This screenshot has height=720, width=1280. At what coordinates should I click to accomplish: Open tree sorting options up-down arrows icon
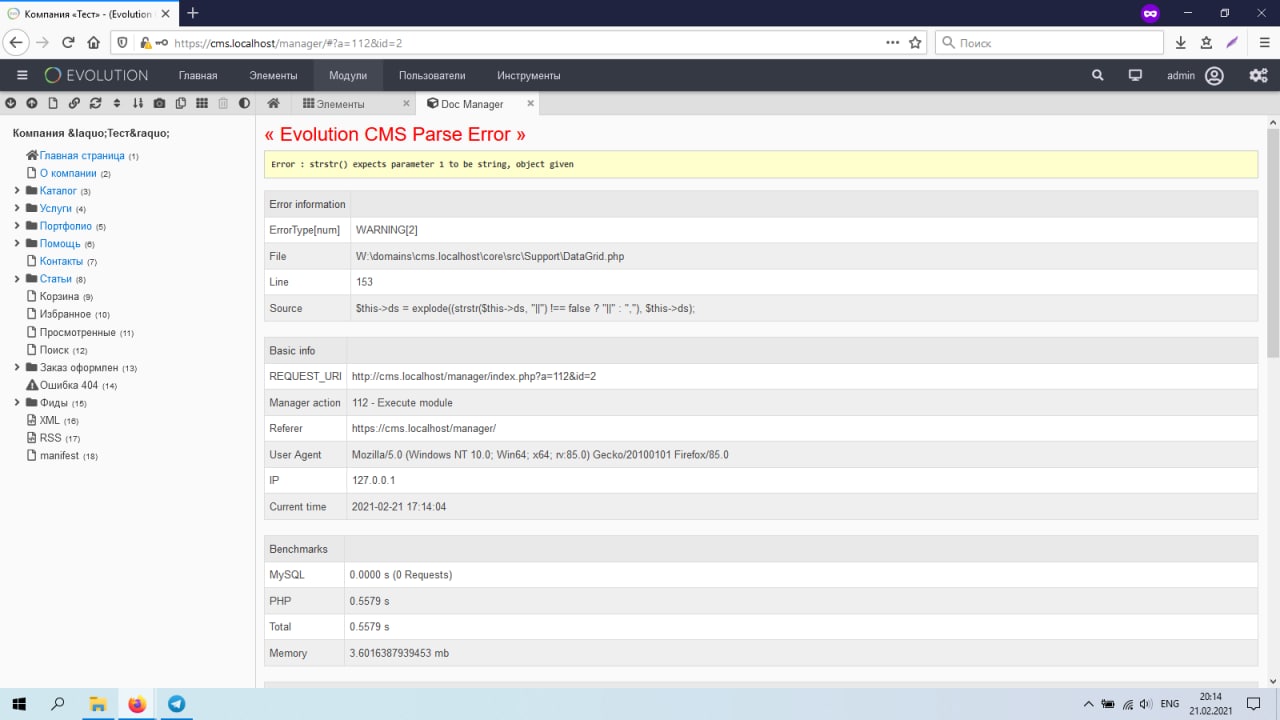pyautogui.click(x=117, y=103)
